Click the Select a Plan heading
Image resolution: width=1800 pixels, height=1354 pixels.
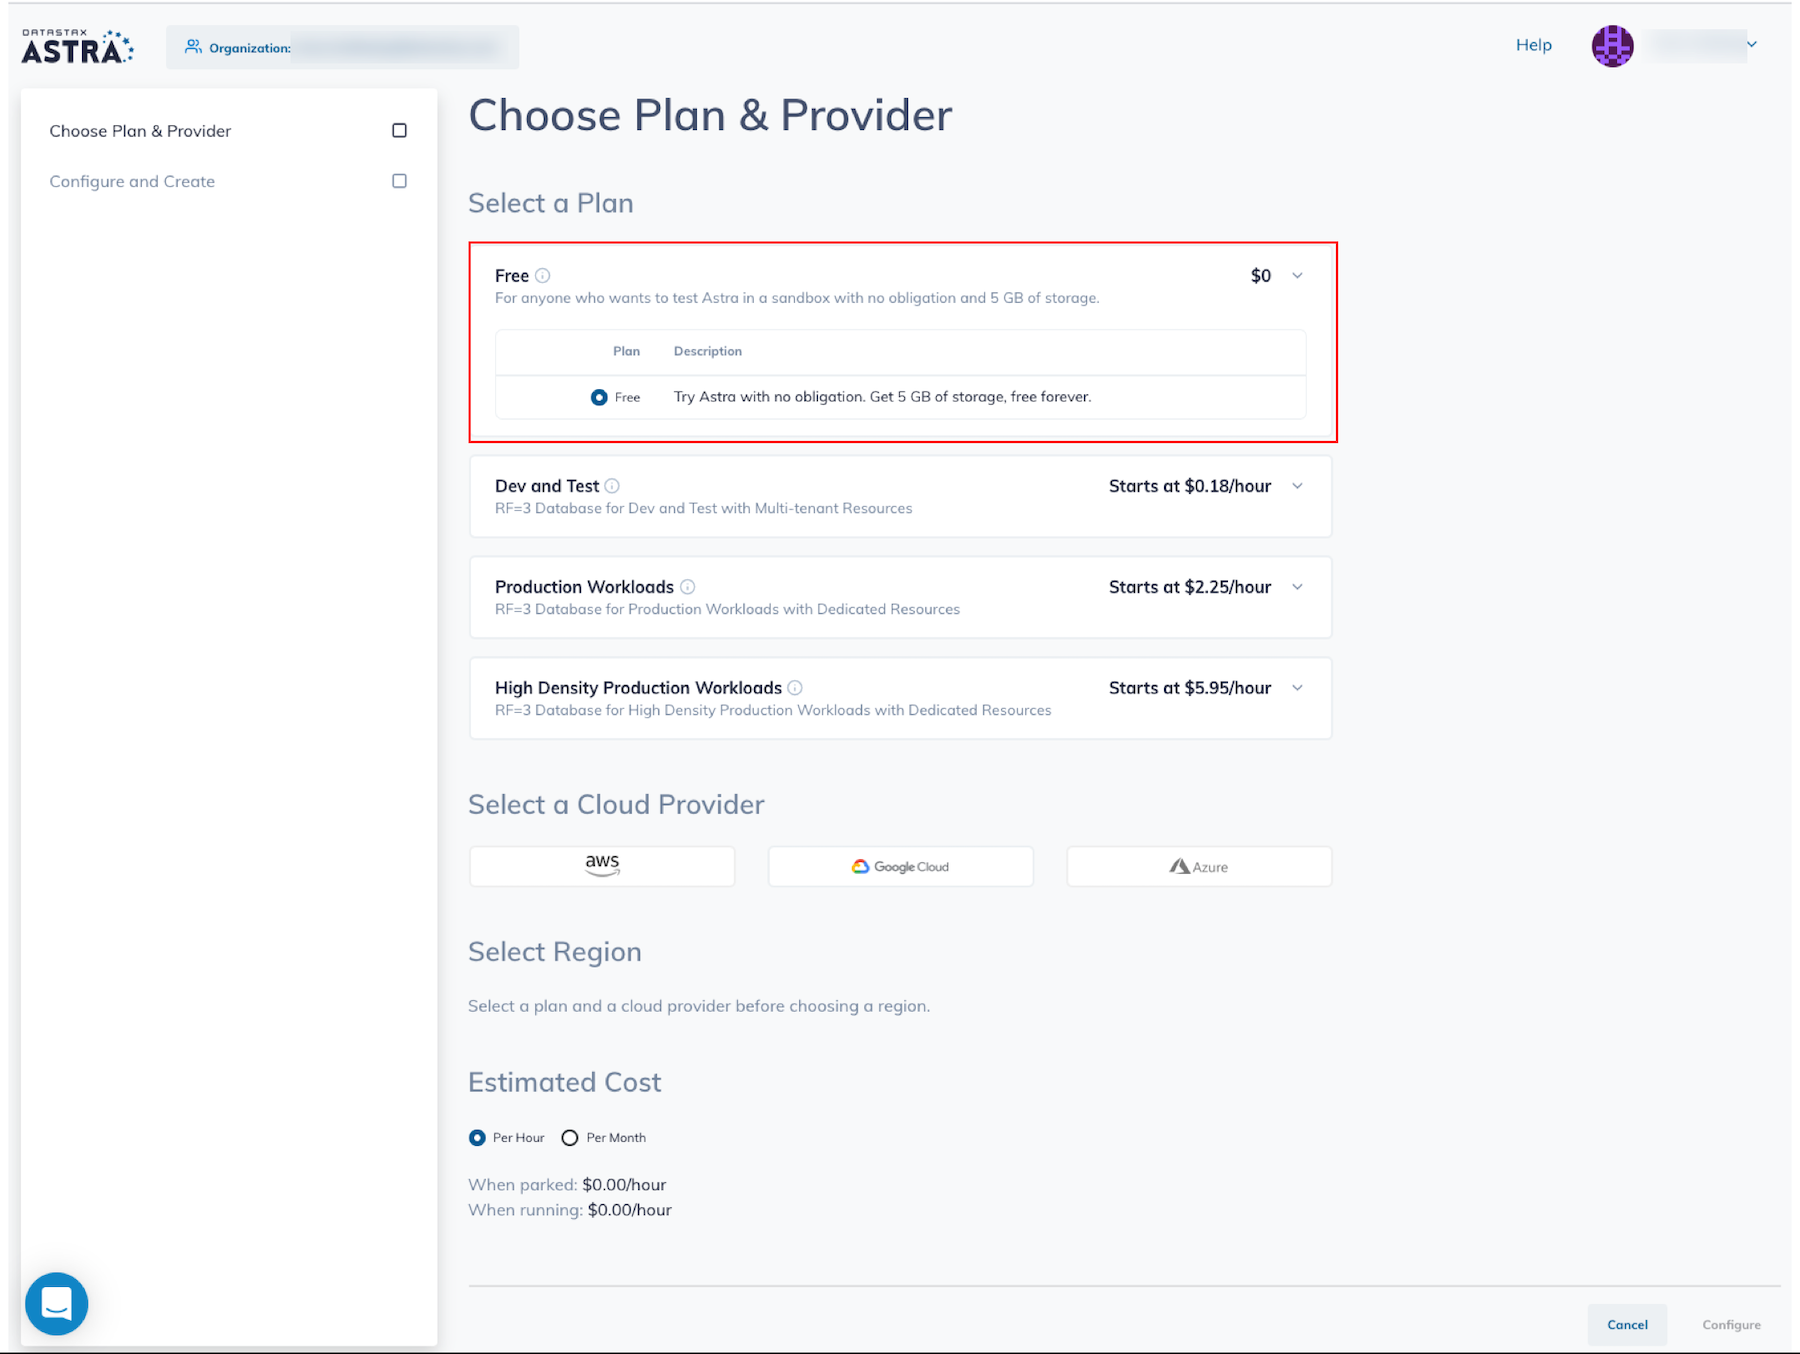[551, 203]
